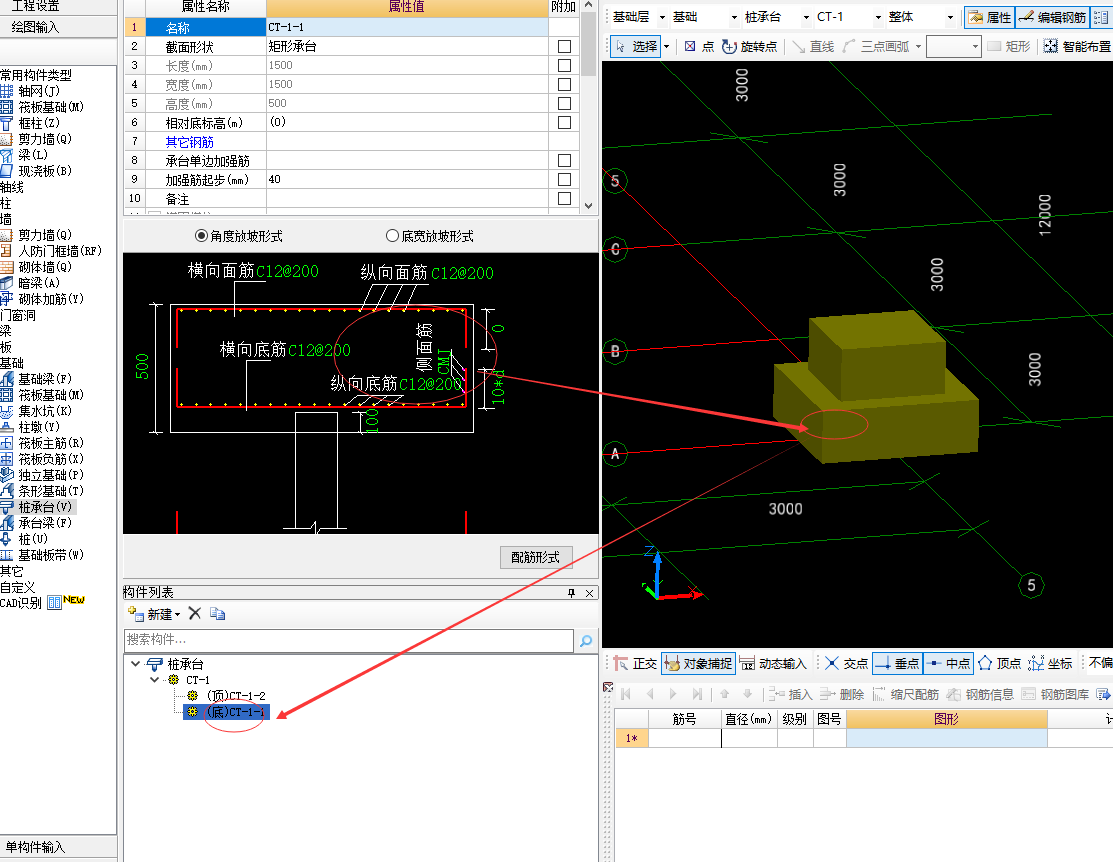Viewport: 1113px width, 862px height.
Task: Open the 基础层 floor dropdown
Action: [662, 17]
